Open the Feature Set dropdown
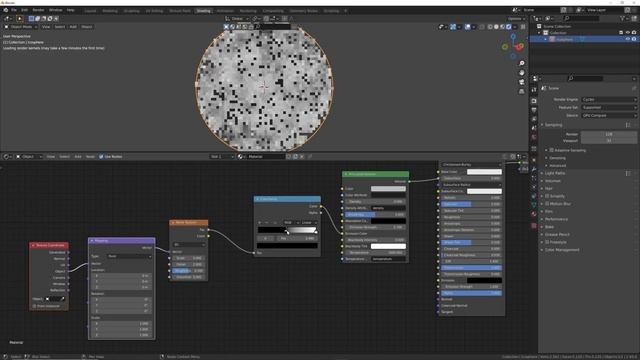 (x=609, y=107)
